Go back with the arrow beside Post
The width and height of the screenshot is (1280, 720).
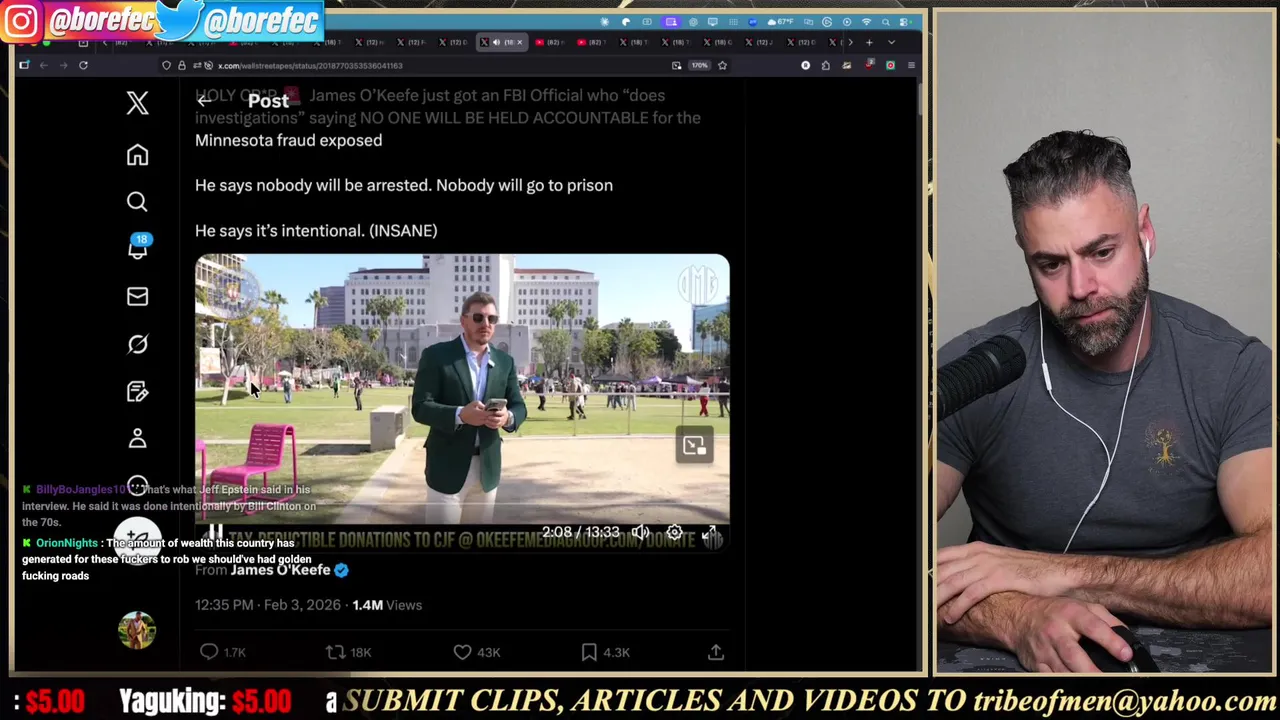click(x=204, y=100)
